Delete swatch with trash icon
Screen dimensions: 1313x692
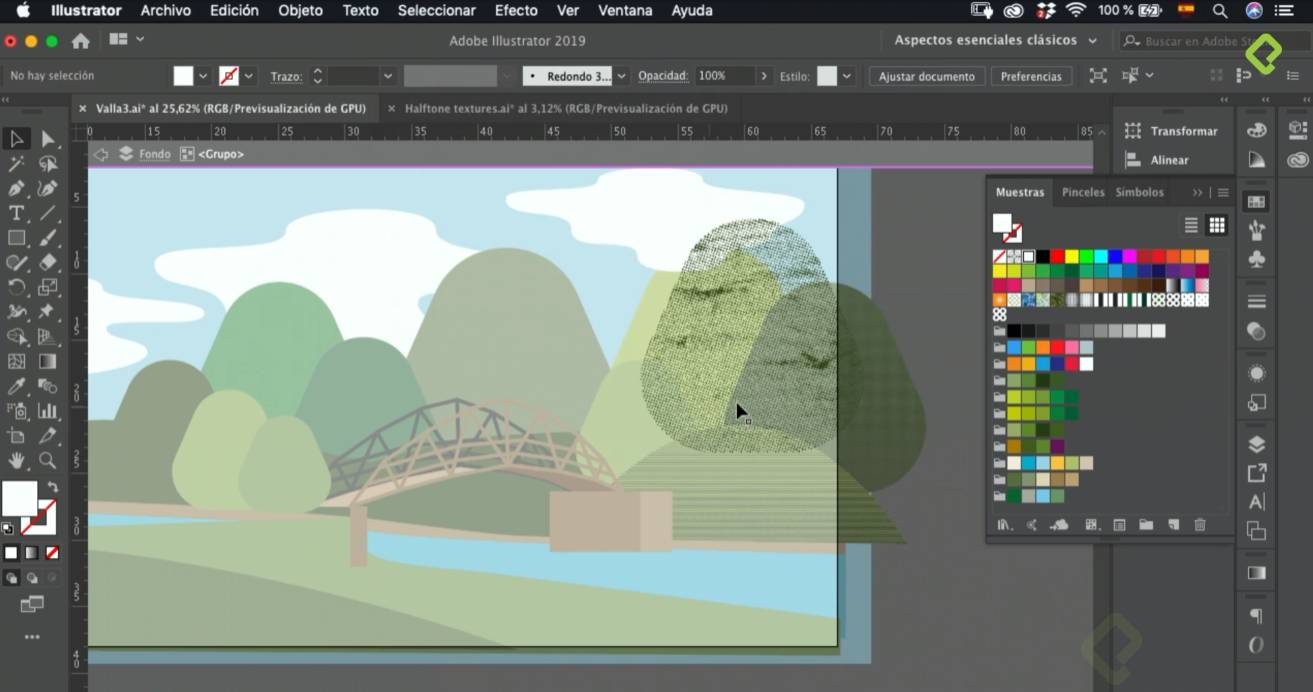pos(1200,525)
